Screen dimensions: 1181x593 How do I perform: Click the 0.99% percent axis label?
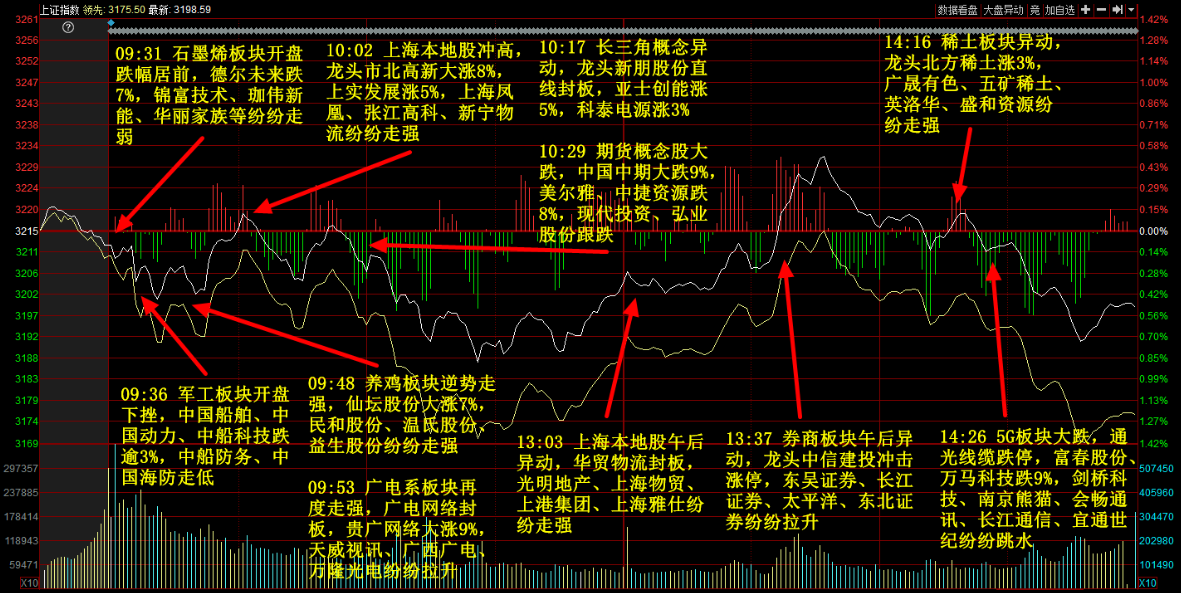1153,379
